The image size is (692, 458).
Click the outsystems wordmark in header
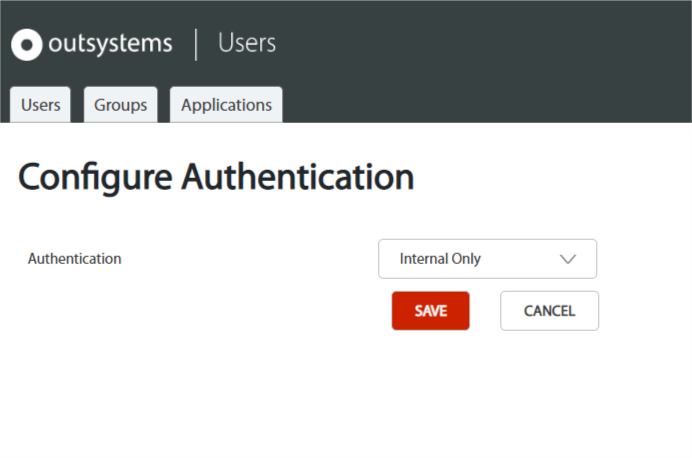coord(110,44)
